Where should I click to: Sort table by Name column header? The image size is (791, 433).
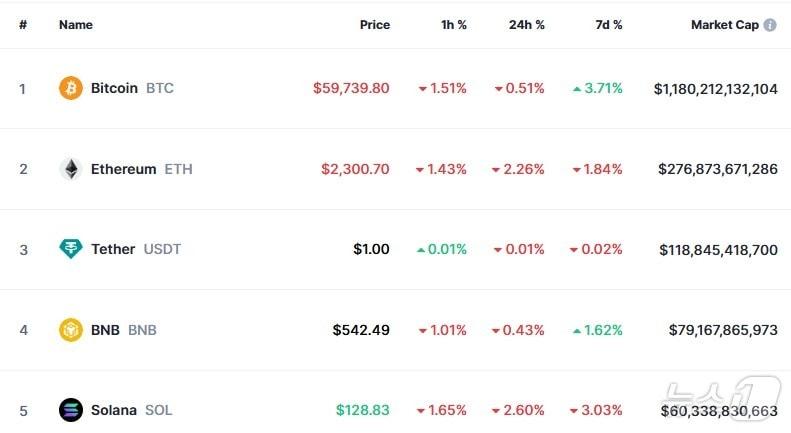pyautogui.click(x=76, y=25)
